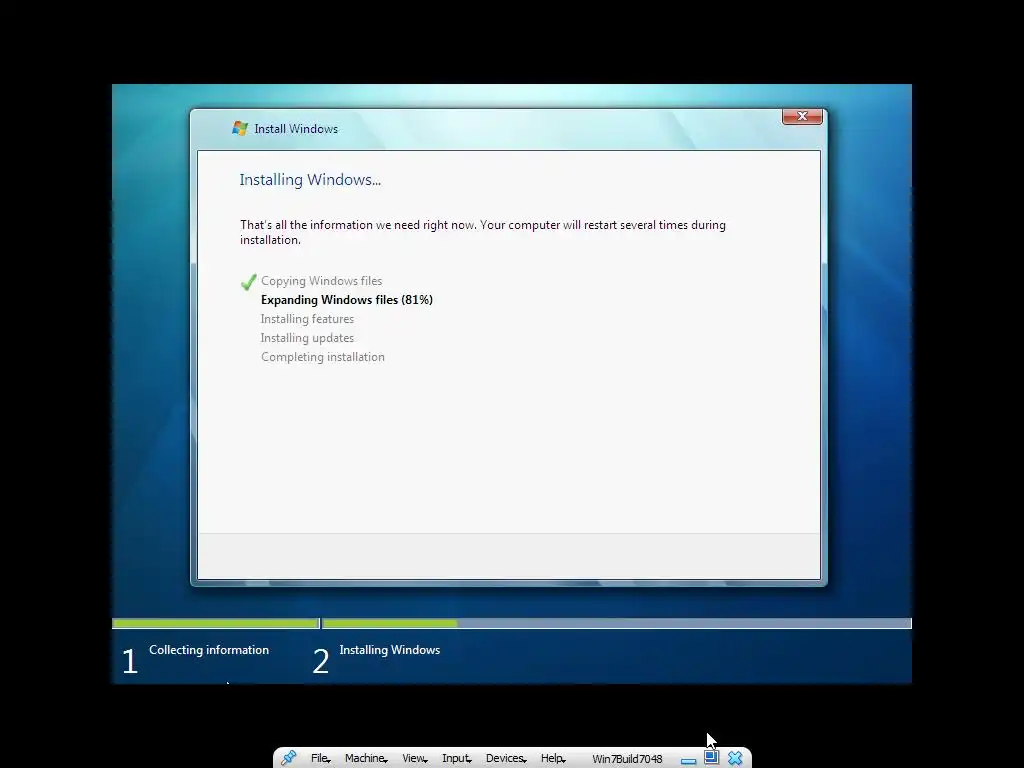Click the green checkmark beside Copying Windows files
The height and width of the screenshot is (768, 1024).
(248, 281)
